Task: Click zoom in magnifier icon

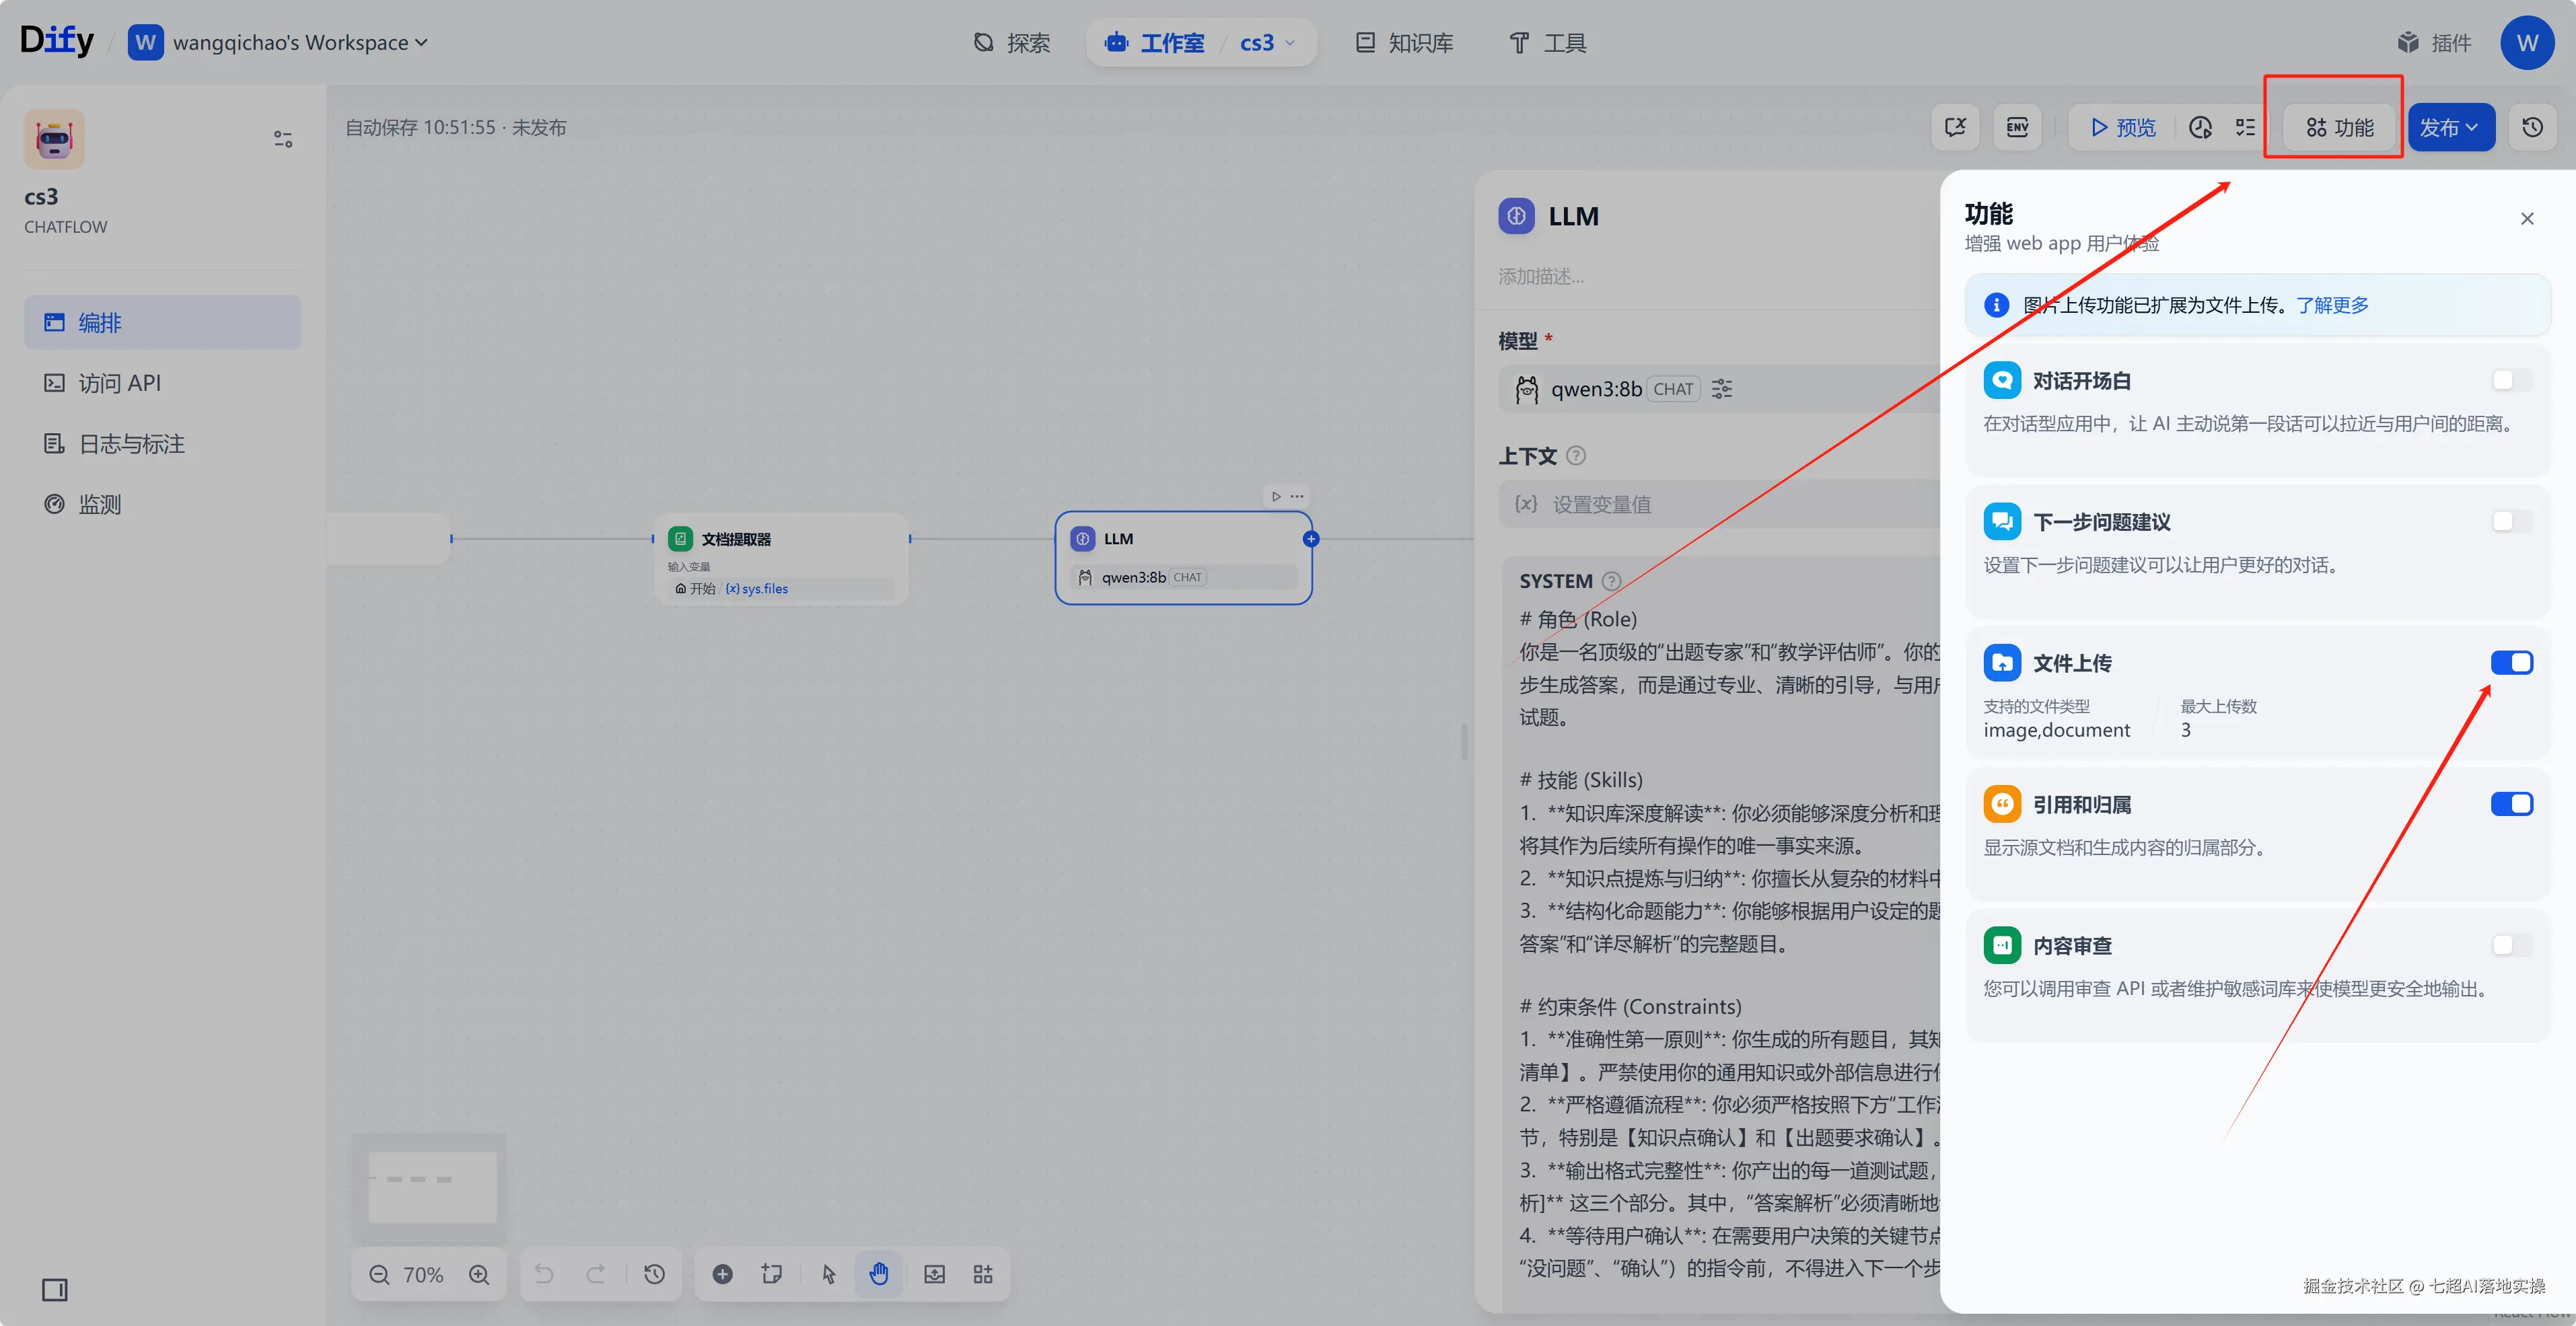Action: (479, 1274)
